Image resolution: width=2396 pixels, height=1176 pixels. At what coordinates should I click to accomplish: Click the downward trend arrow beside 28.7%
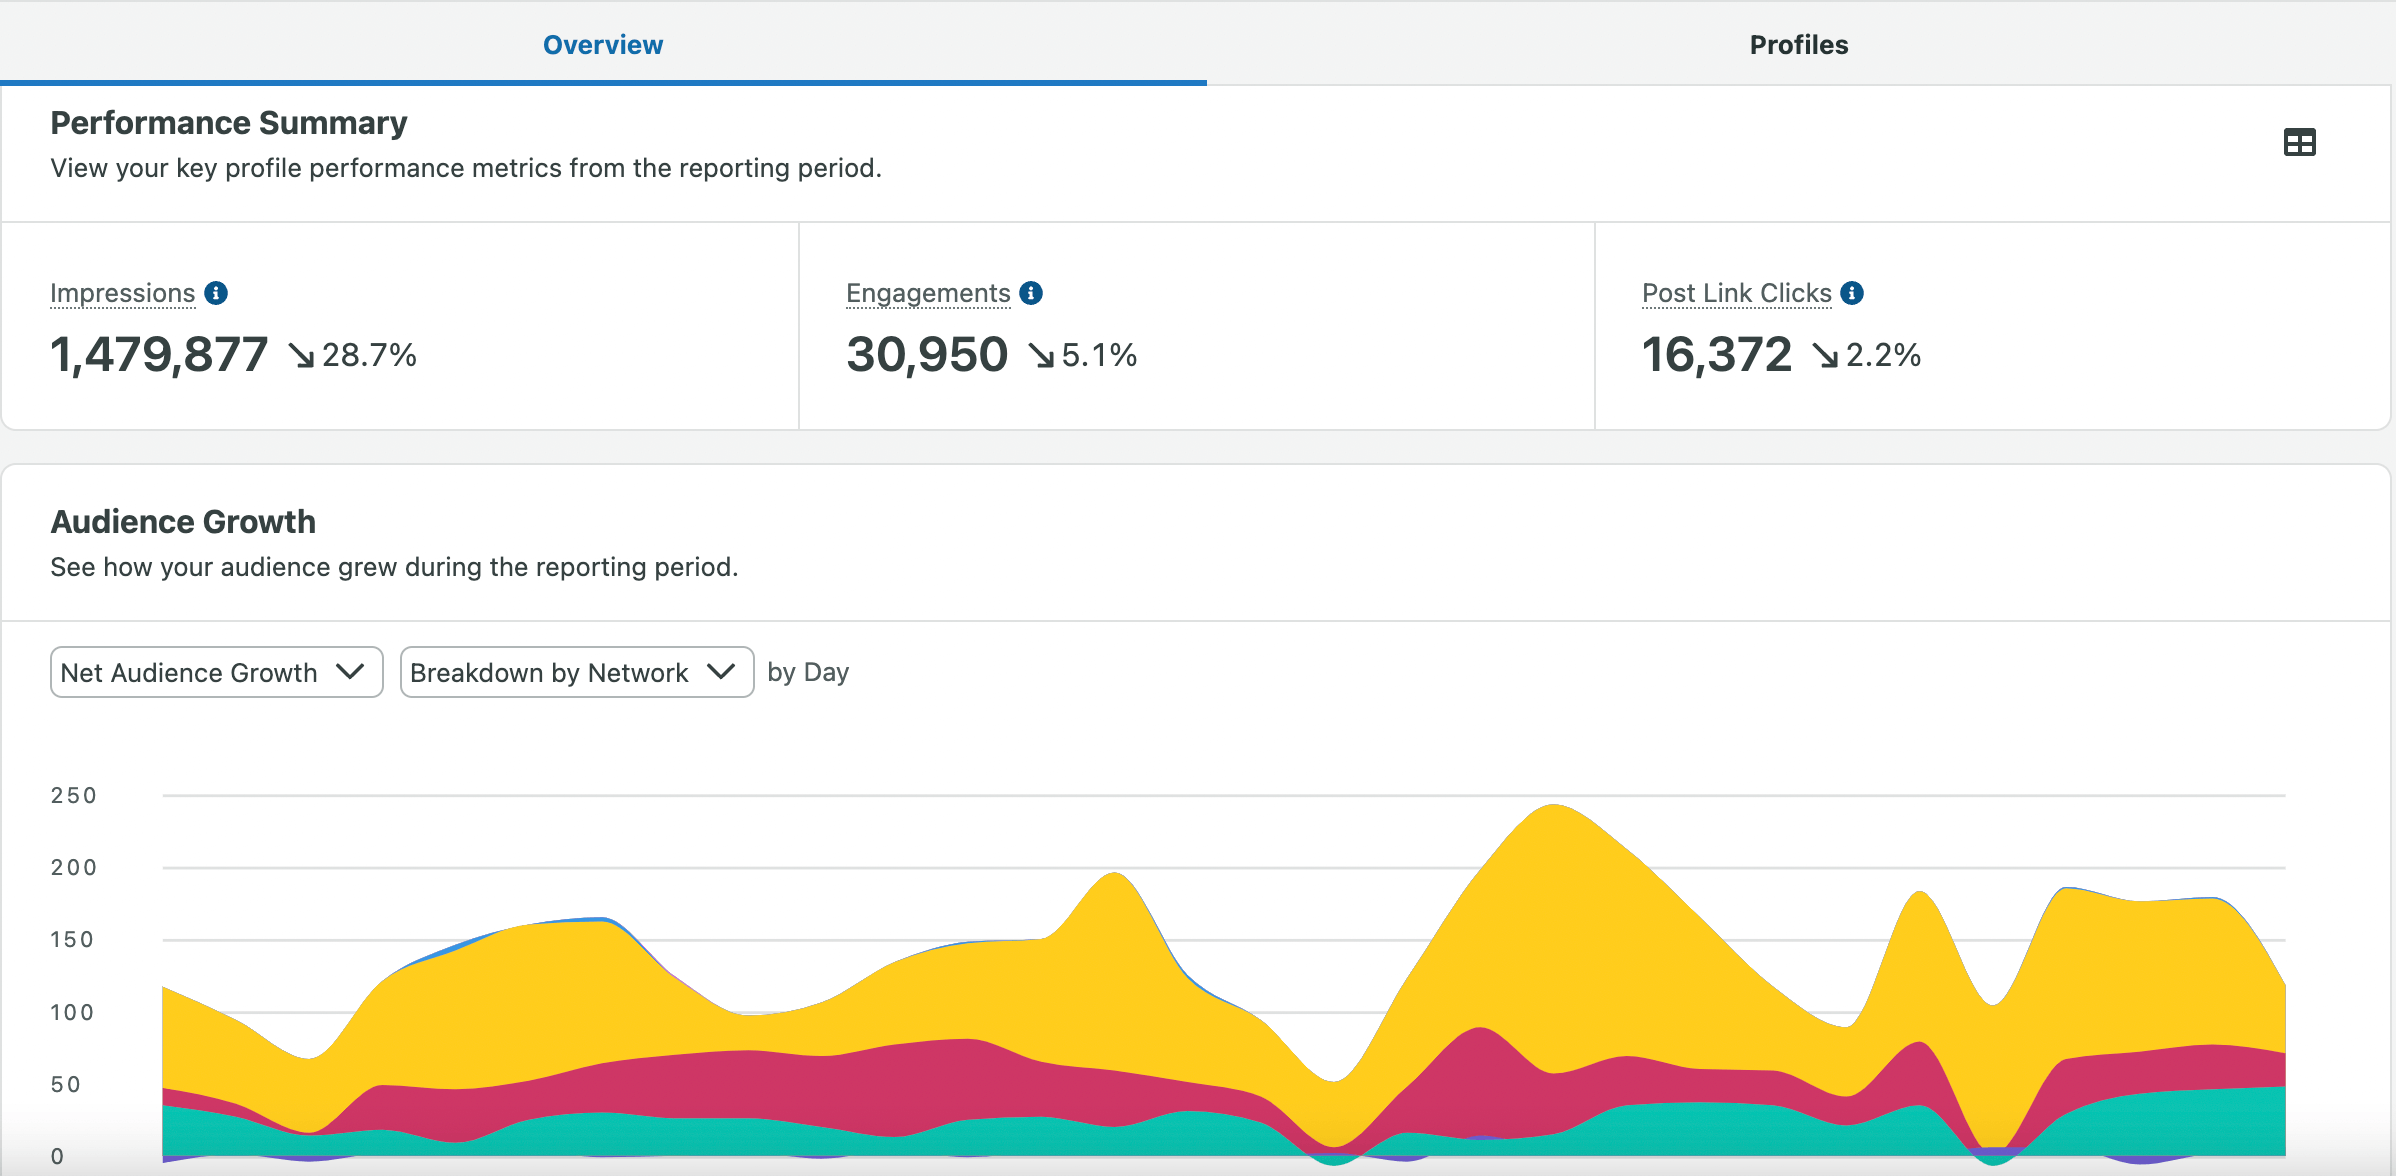[300, 356]
